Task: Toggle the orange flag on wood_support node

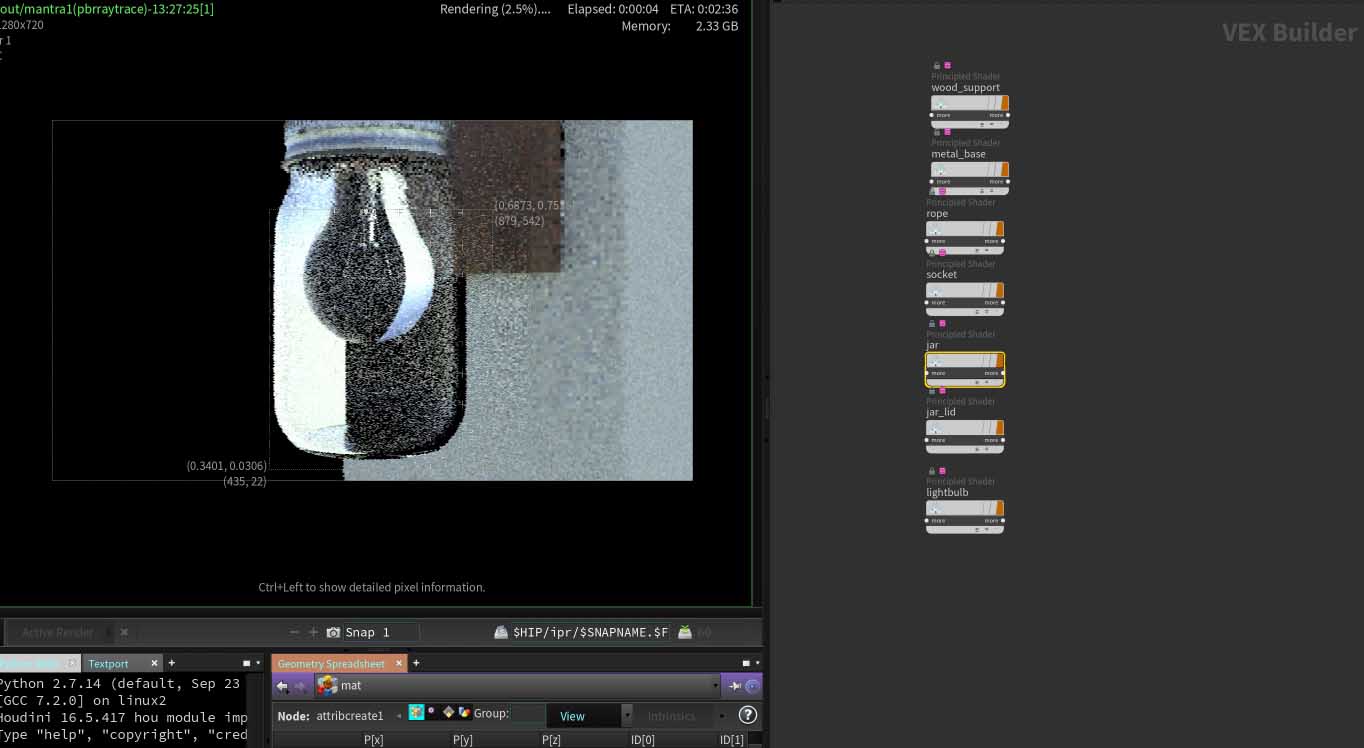Action: tap(1004, 103)
